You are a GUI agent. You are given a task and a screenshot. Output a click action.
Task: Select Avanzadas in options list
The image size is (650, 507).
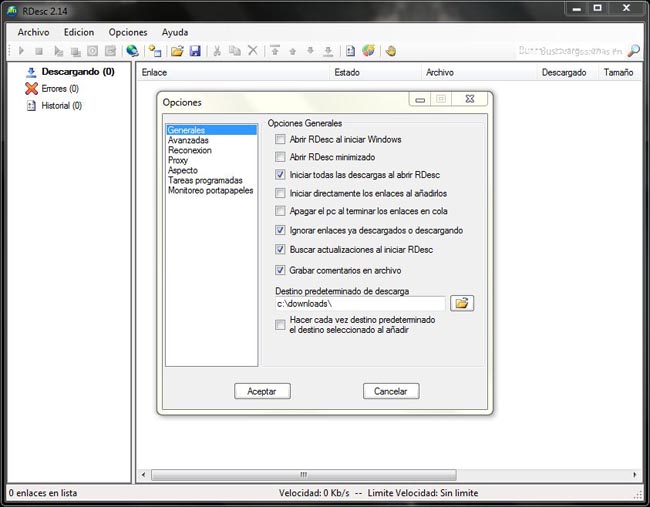click(x=189, y=141)
